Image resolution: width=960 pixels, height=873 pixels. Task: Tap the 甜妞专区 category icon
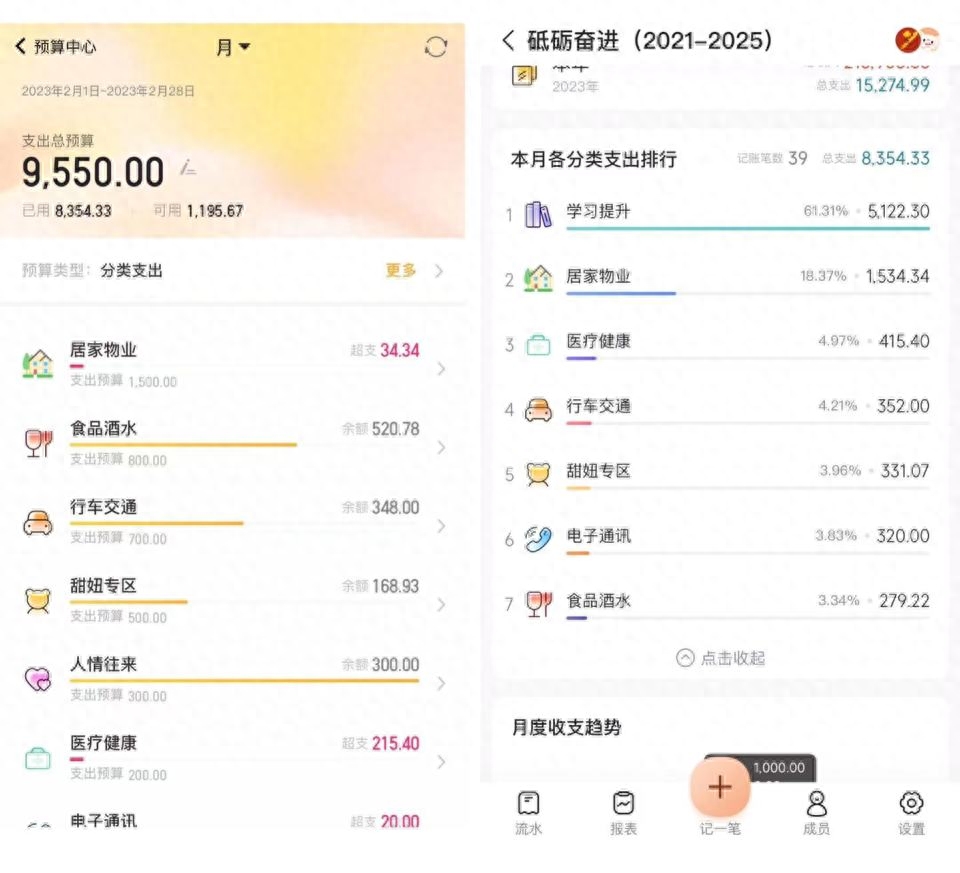[537, 471]
